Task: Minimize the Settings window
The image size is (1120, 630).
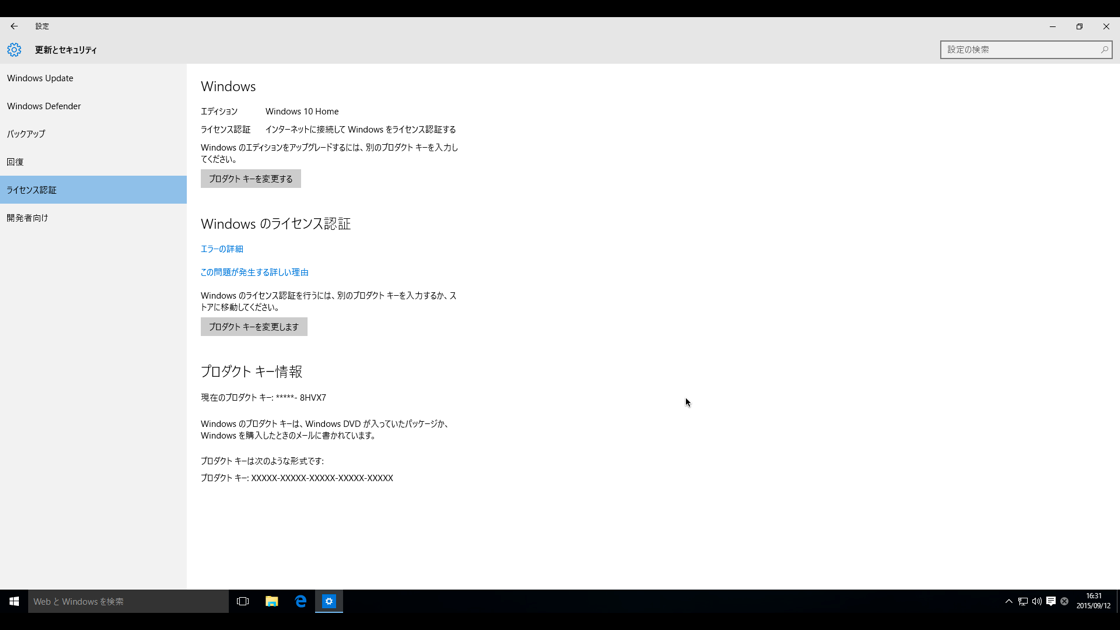Action: [x=1052, y=26]
